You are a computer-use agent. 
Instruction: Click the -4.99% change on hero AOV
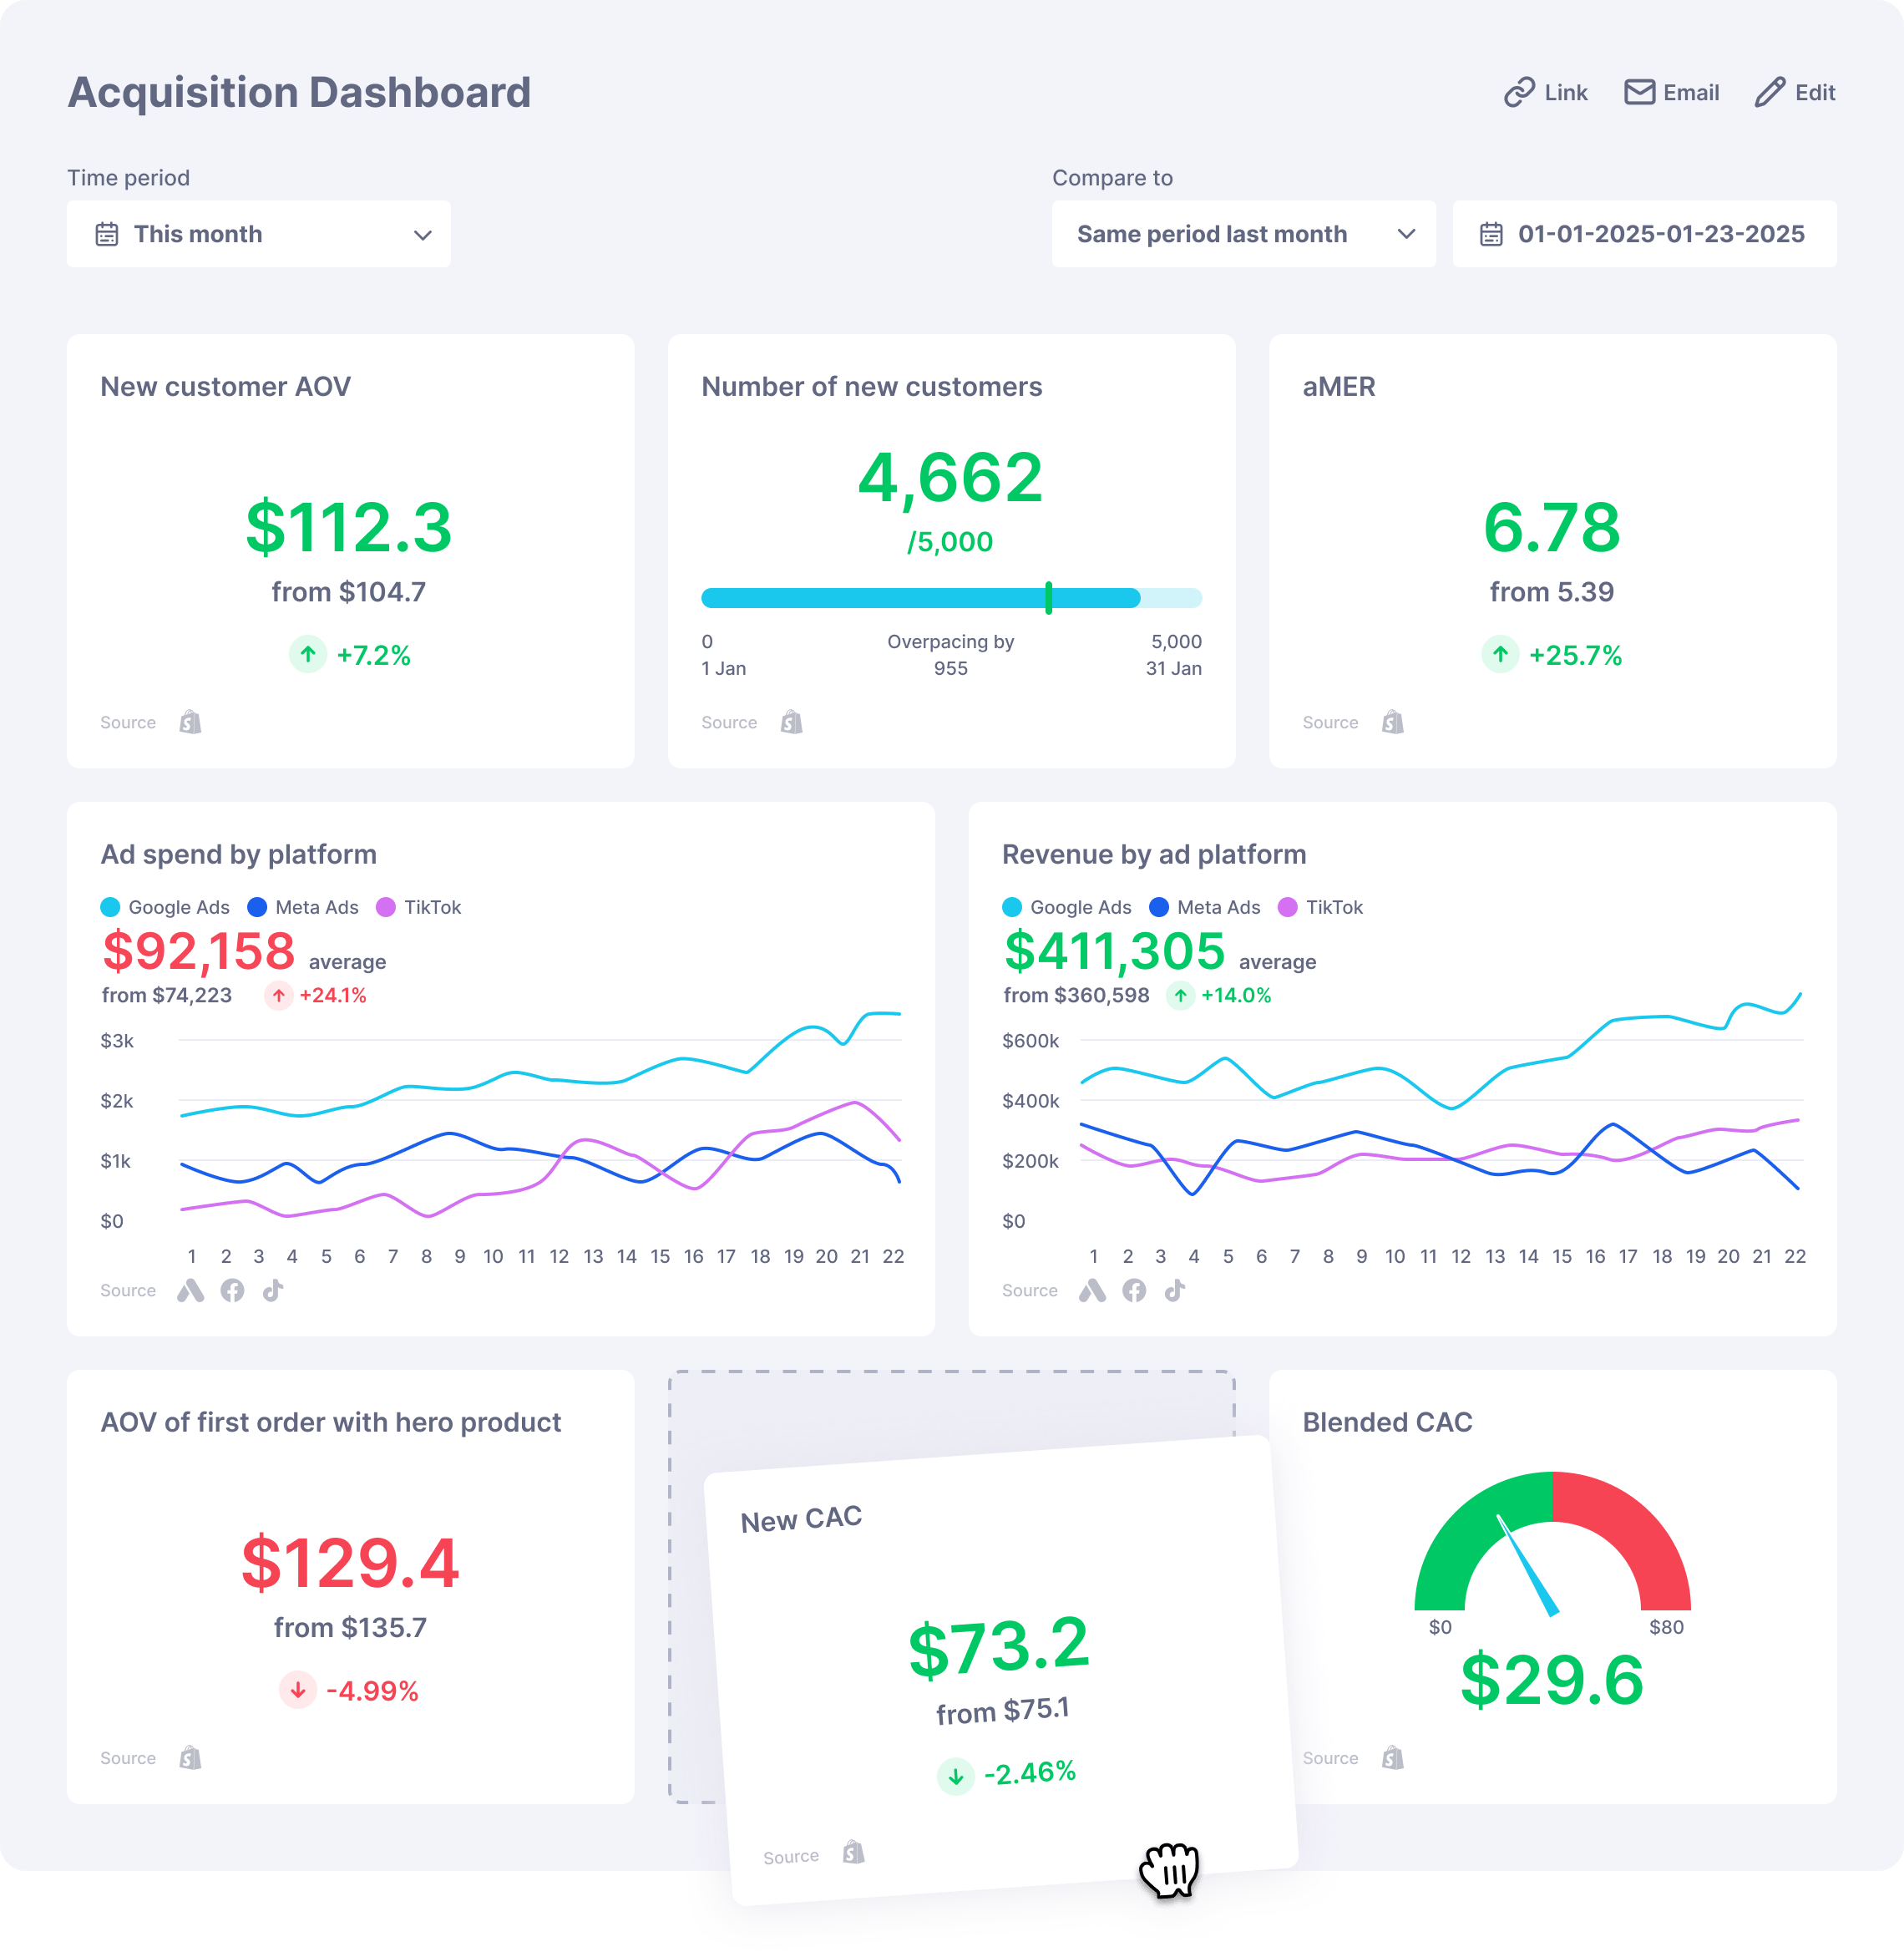point(372,1690)
